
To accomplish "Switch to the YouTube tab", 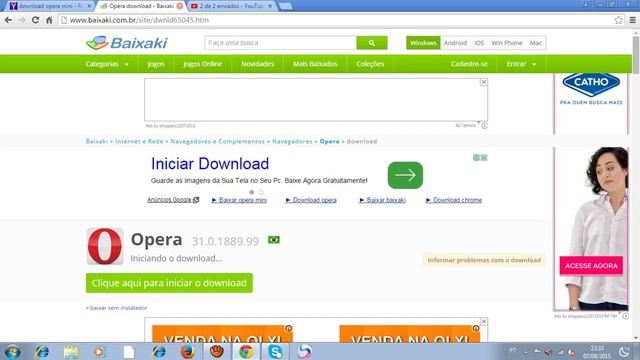I will [231, 6].
